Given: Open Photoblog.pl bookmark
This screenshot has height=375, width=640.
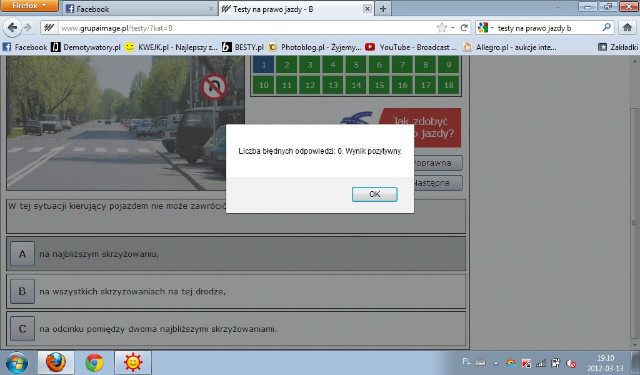Looking at the screenshot, I should (315, 47).
